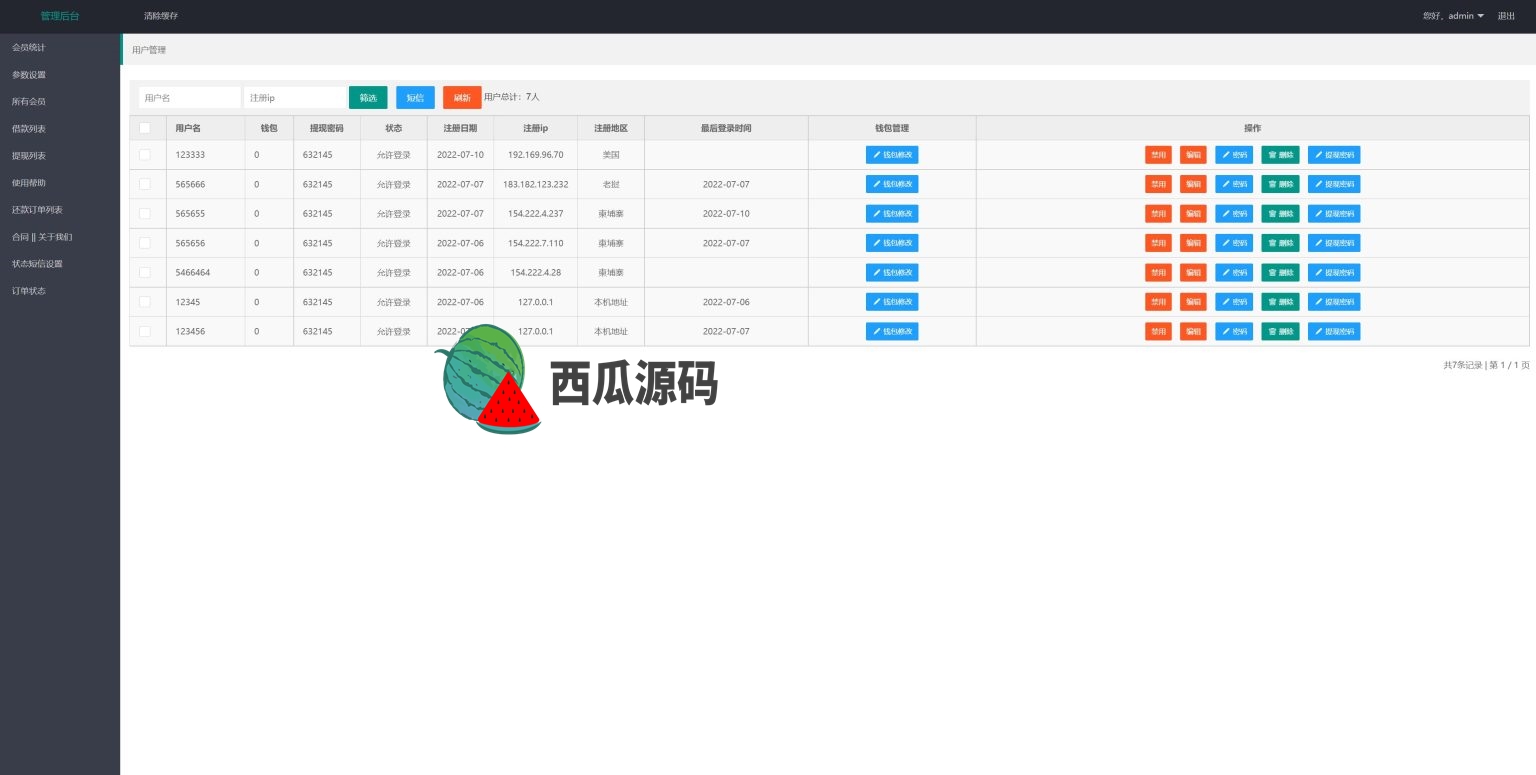Click 密码 pencil button for user 565655

click(1233, 214)
